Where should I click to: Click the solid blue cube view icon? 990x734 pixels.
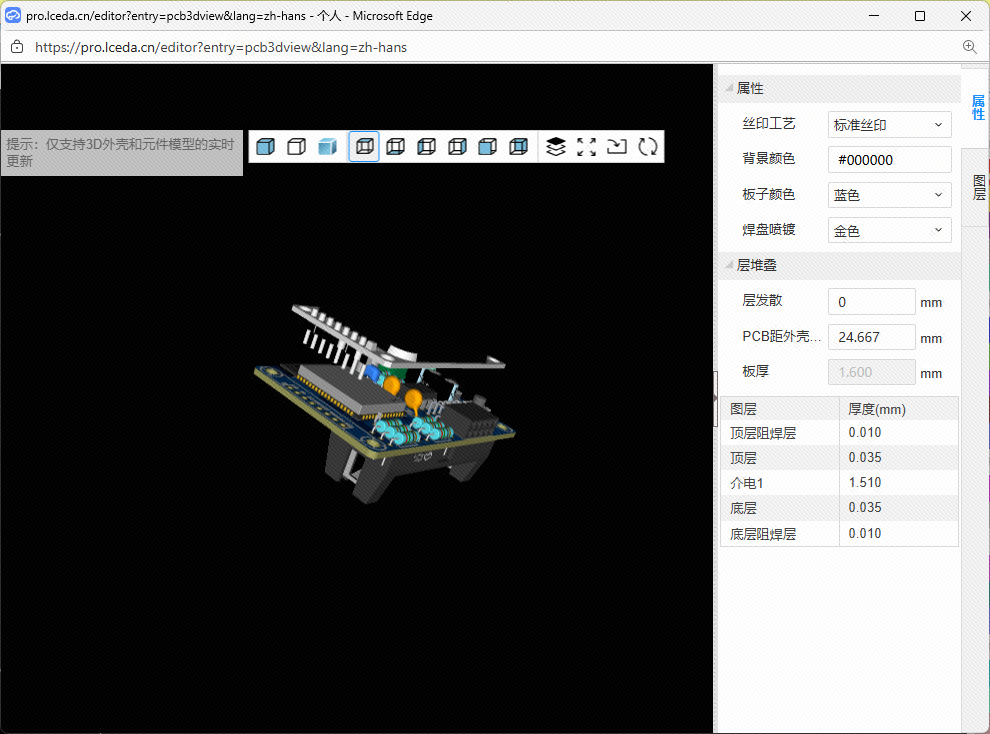pyautogui.click(x=265, y=147)
